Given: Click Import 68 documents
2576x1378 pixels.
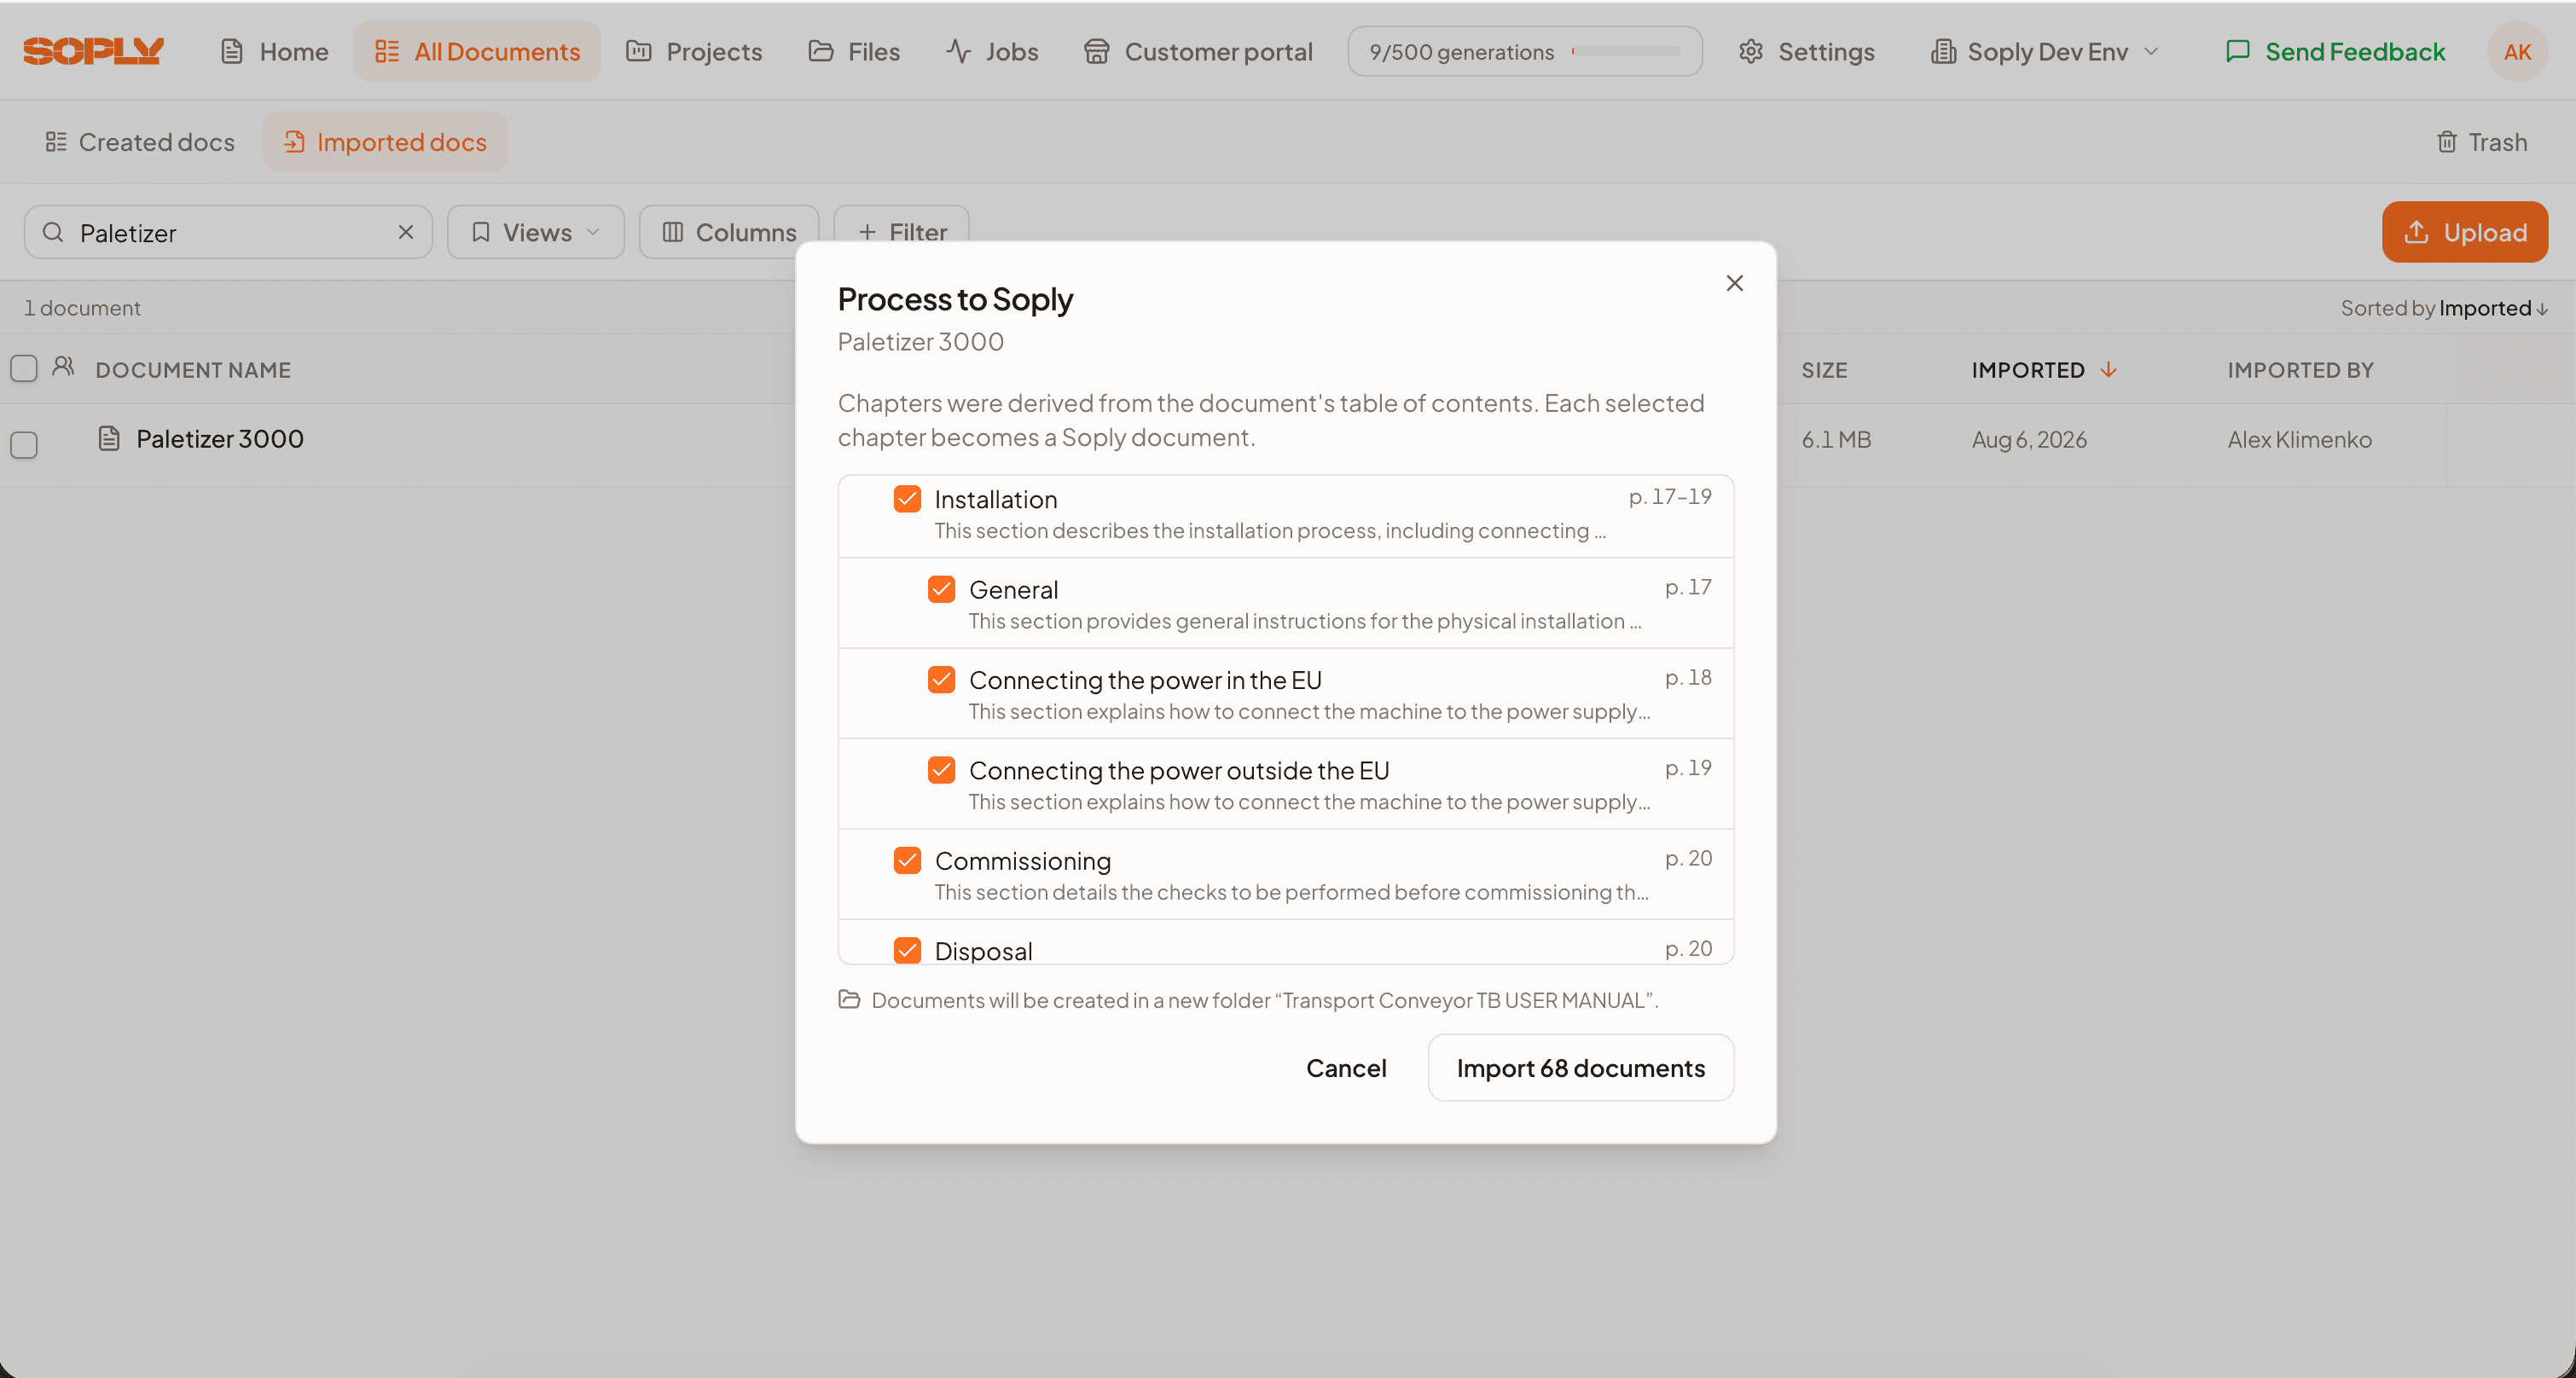Looking at the screenshot, I should point(1580,1067).
